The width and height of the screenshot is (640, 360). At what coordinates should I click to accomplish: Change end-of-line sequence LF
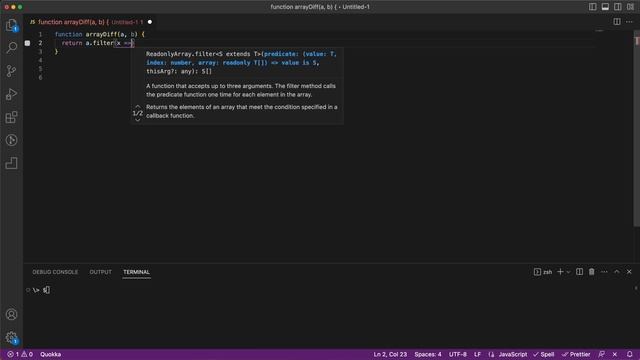(477, 354)
